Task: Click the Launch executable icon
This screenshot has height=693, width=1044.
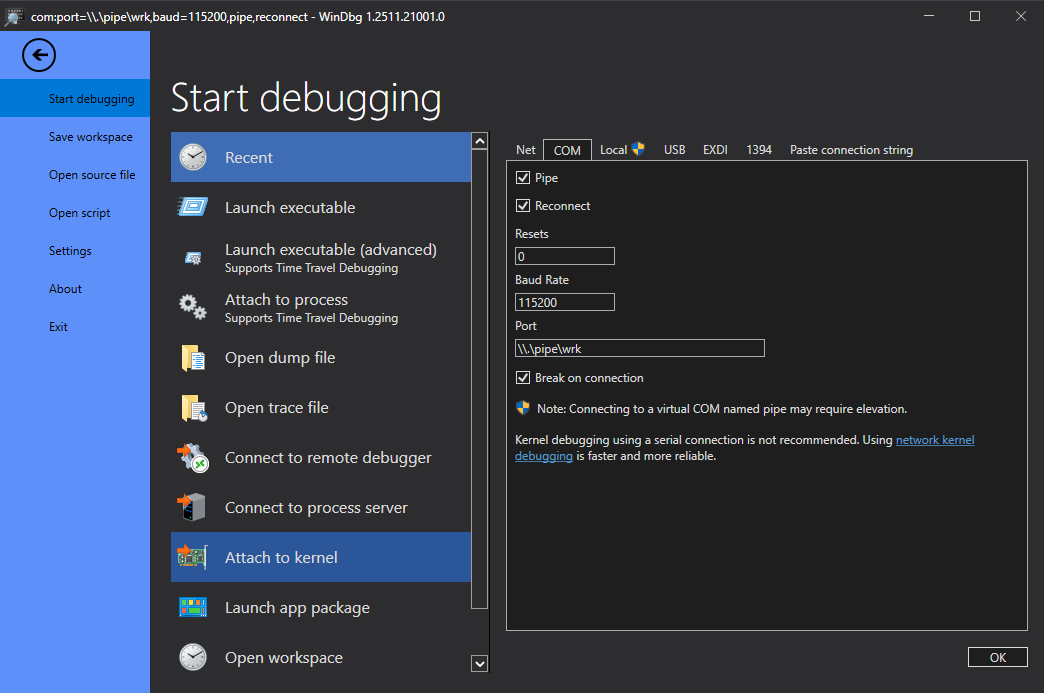Action: 193,207
